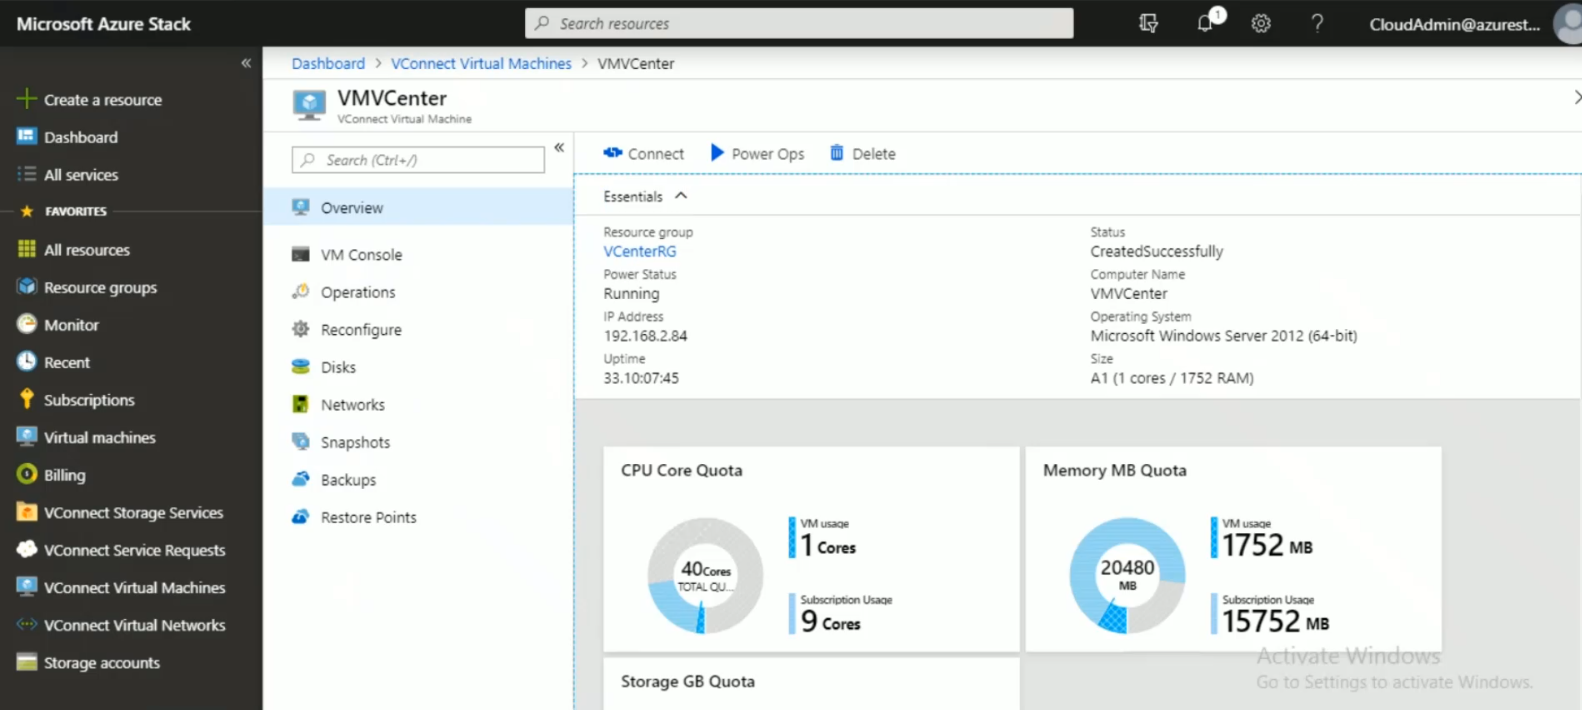Connect to the virtual machine
This screenshot has width=1582, height=712.
[x=643, y=153]
